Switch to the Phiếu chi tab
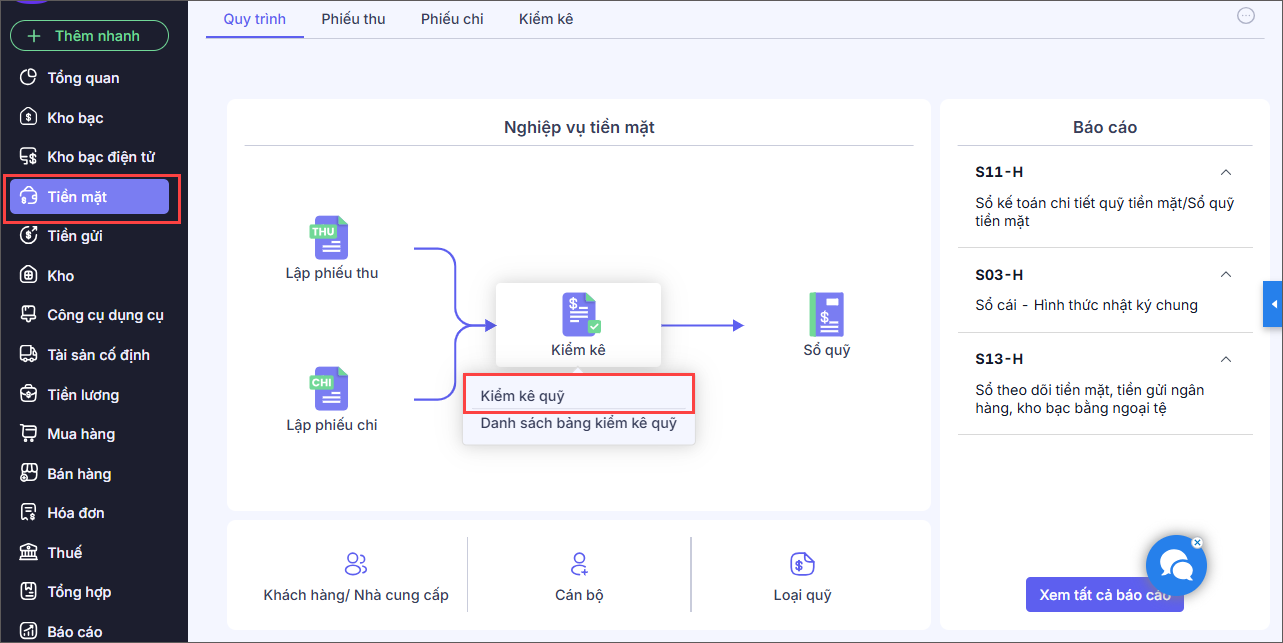The image size is (1283, 643). [x=452, y=19]
